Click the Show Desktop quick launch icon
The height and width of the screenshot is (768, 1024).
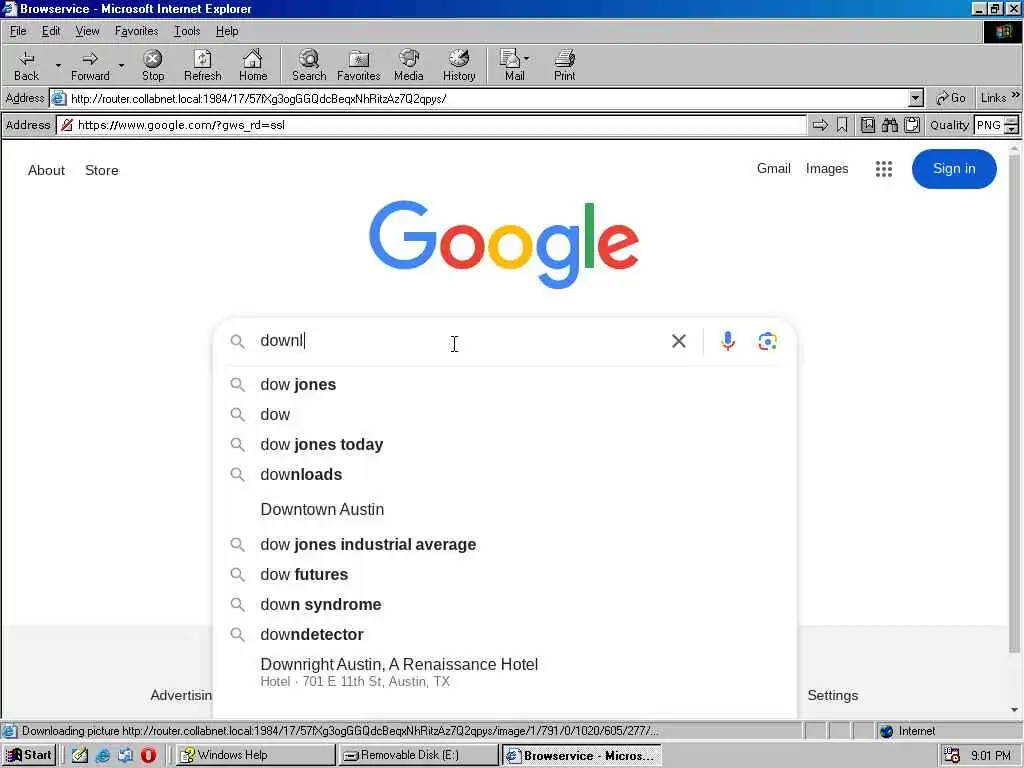(80, 755)
